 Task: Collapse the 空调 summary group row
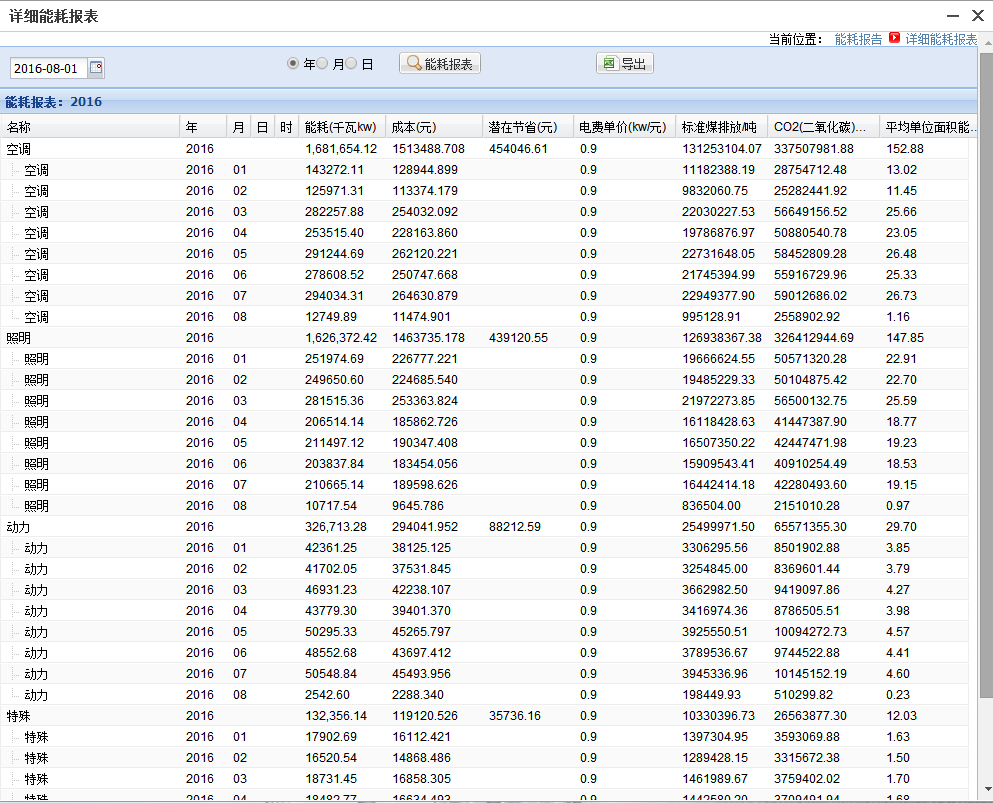coord(18,149)
